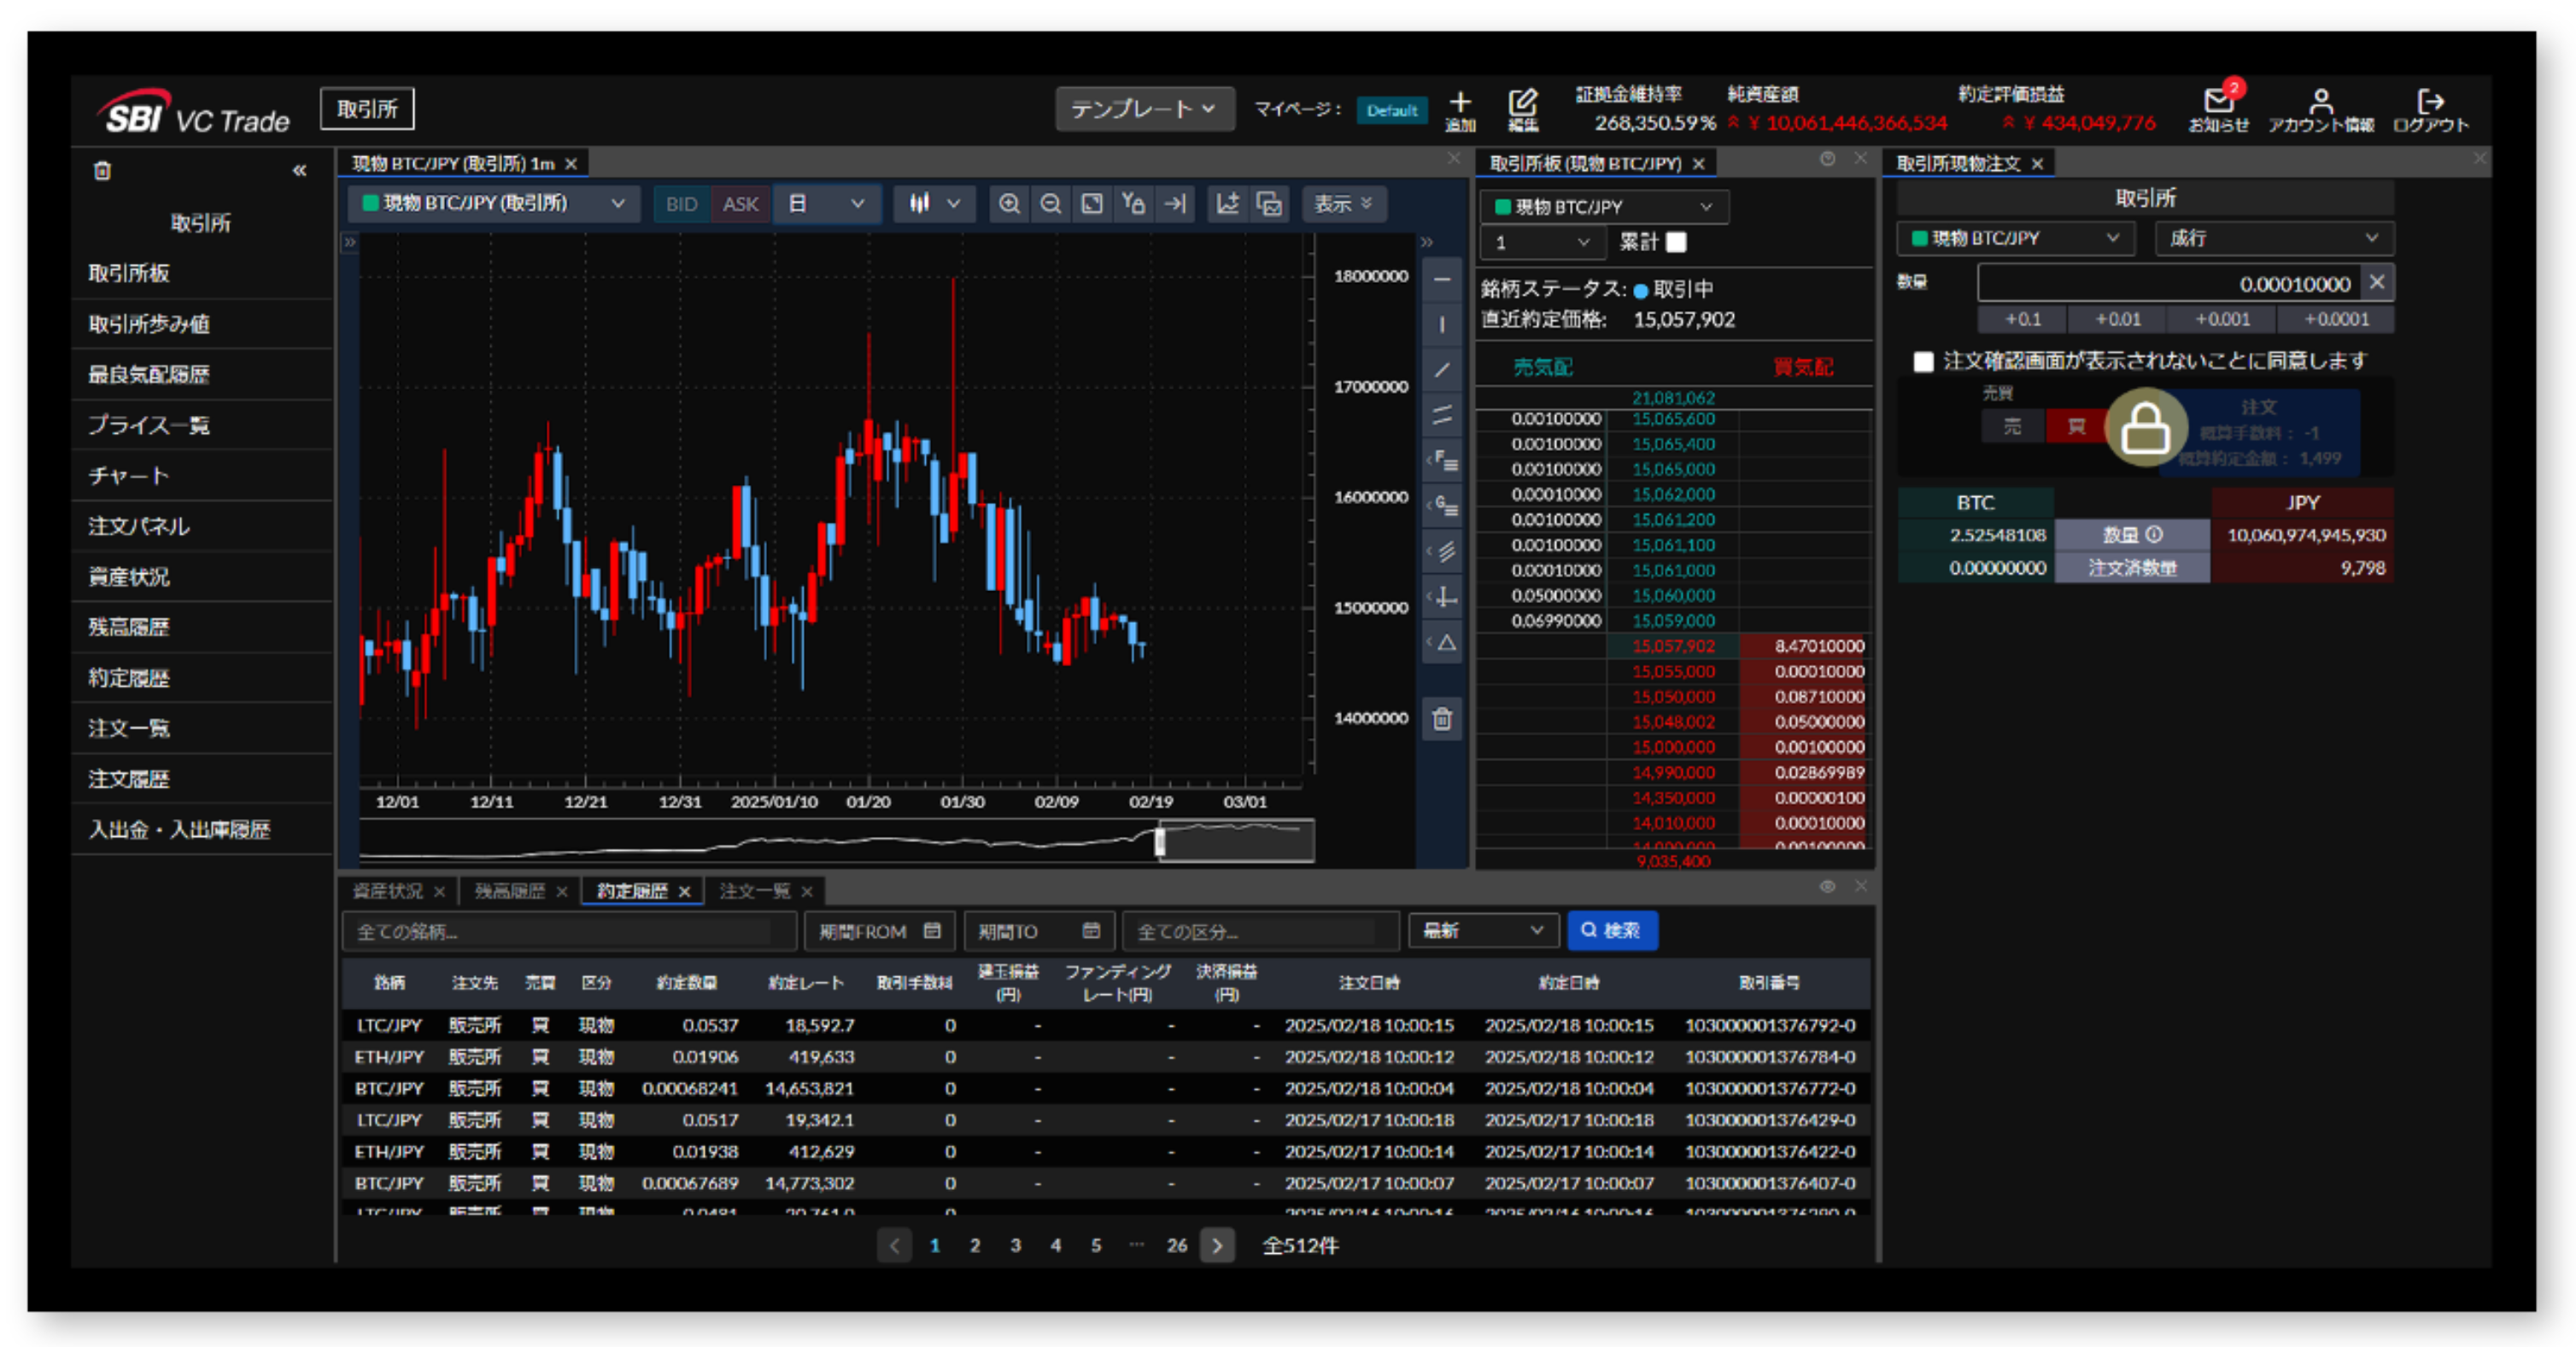Open the chart screenshot/snapshot icon
The image size is (2576, 1347).
click(x=1269, y=204)
